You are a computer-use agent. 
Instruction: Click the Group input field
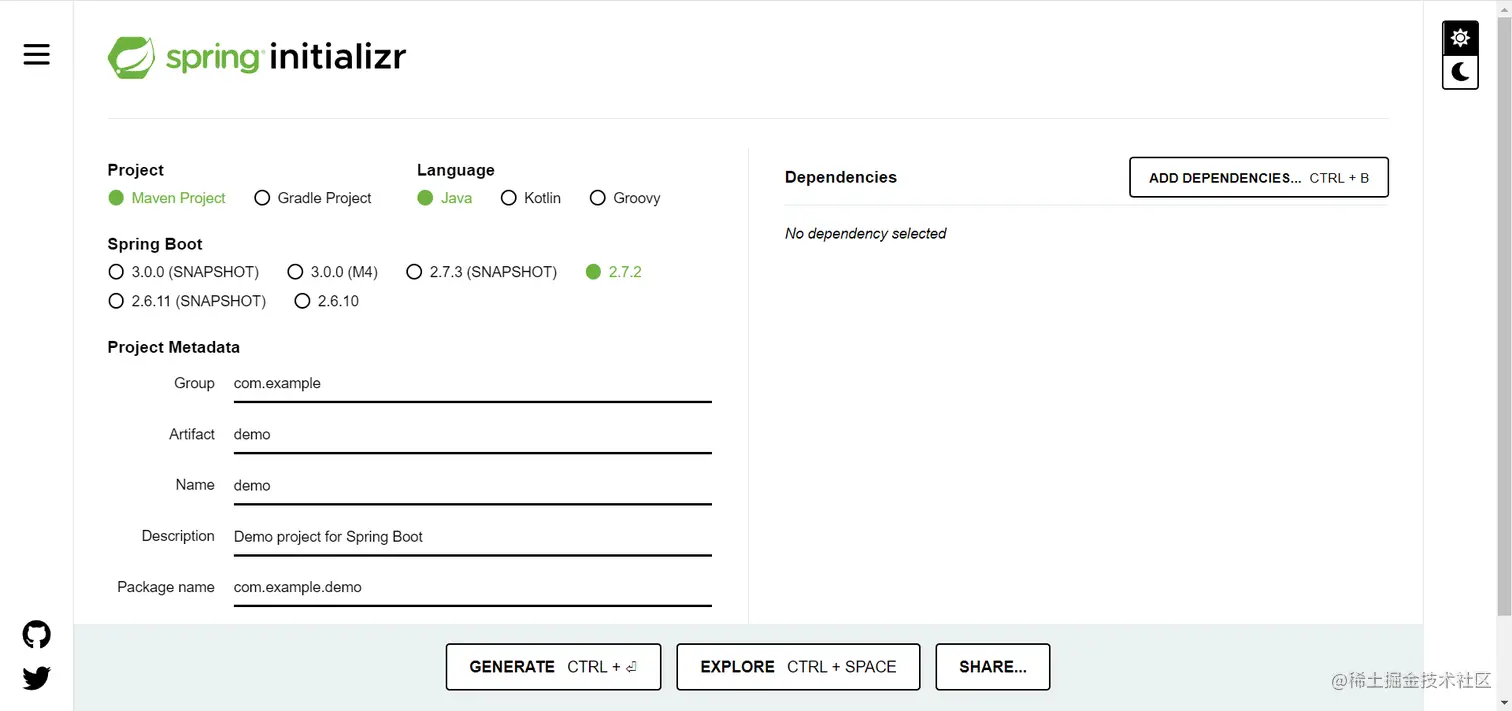click(472, 384)
